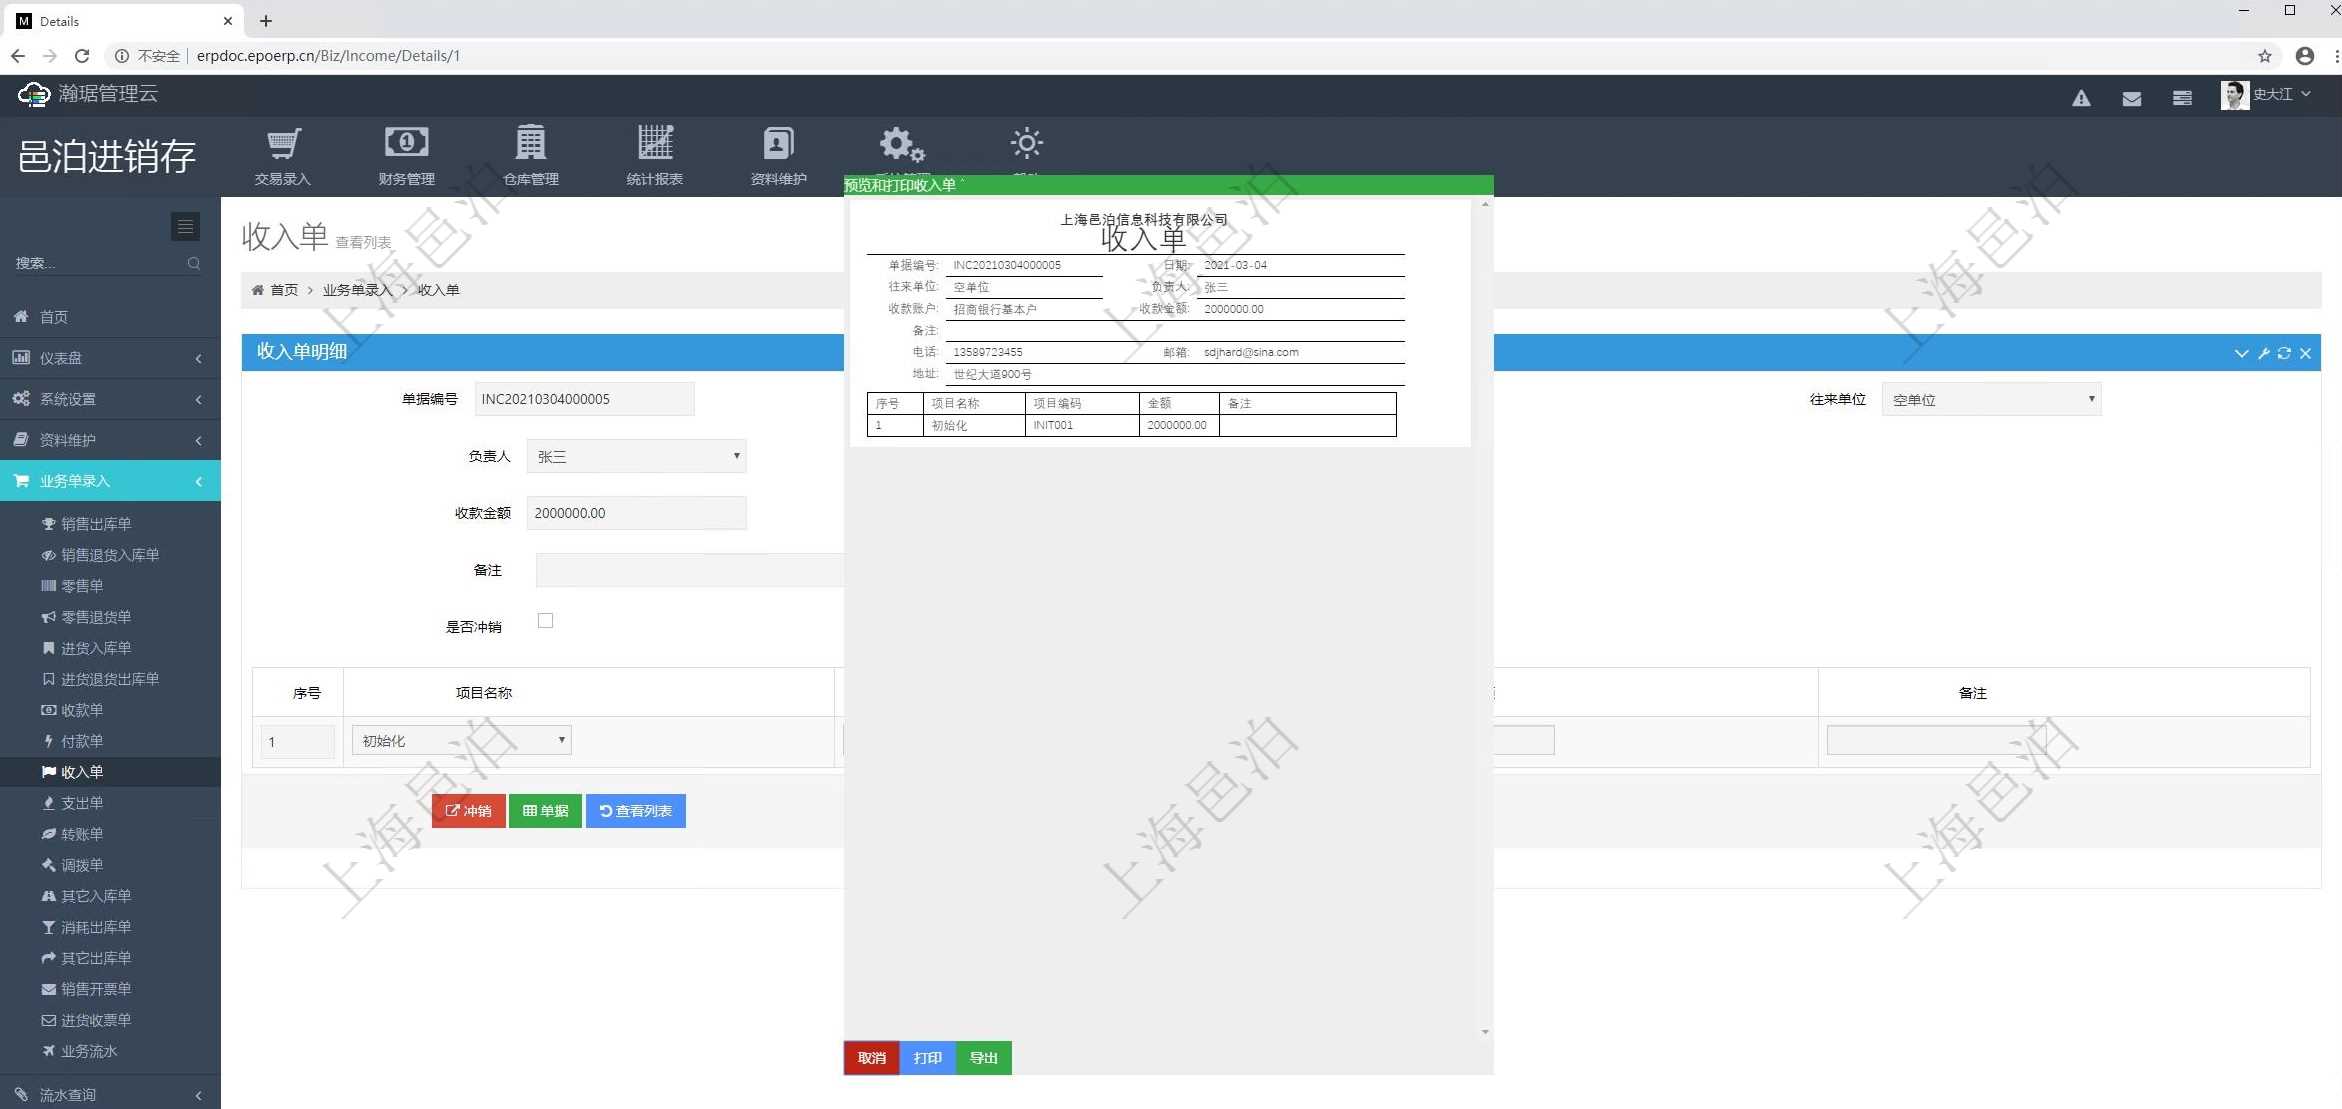Click the warning triangle alert icon
This screenshot has width=2342, height=1109.
click(x=2081, y=98)
